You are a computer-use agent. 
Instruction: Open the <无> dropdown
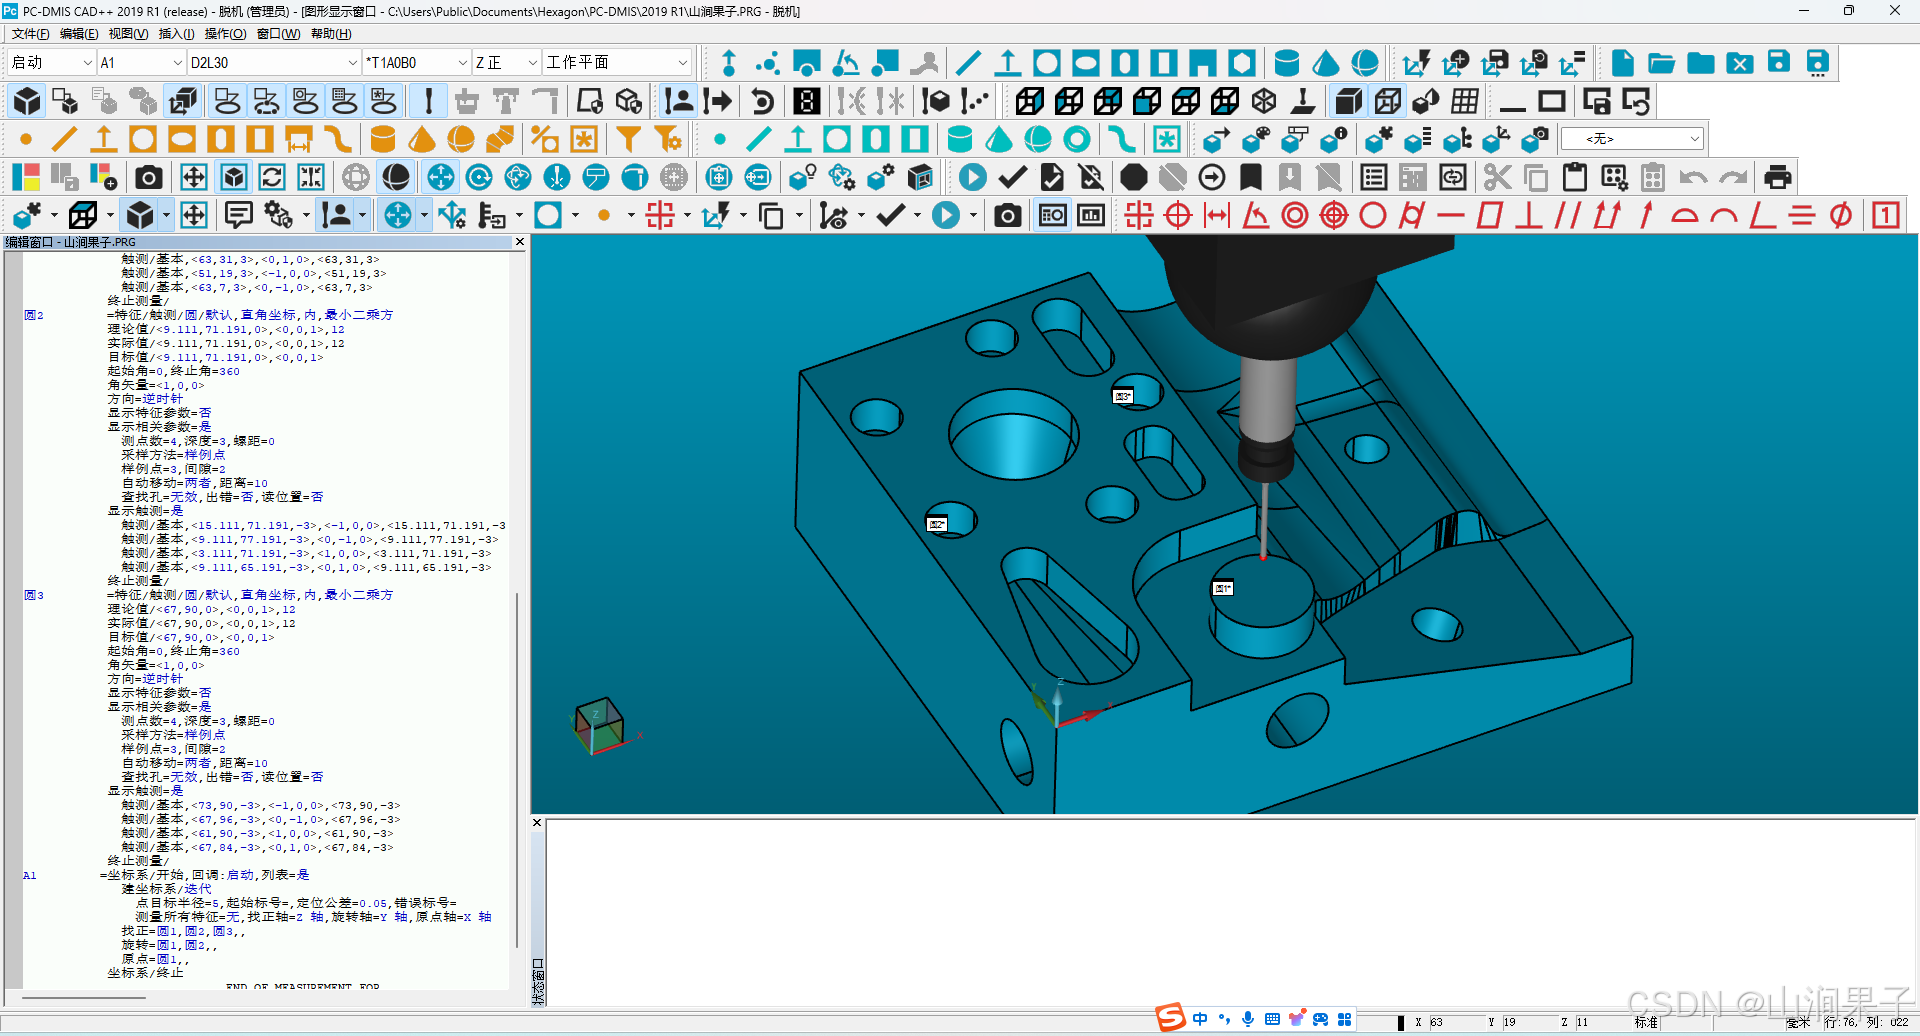point(1631,139)
